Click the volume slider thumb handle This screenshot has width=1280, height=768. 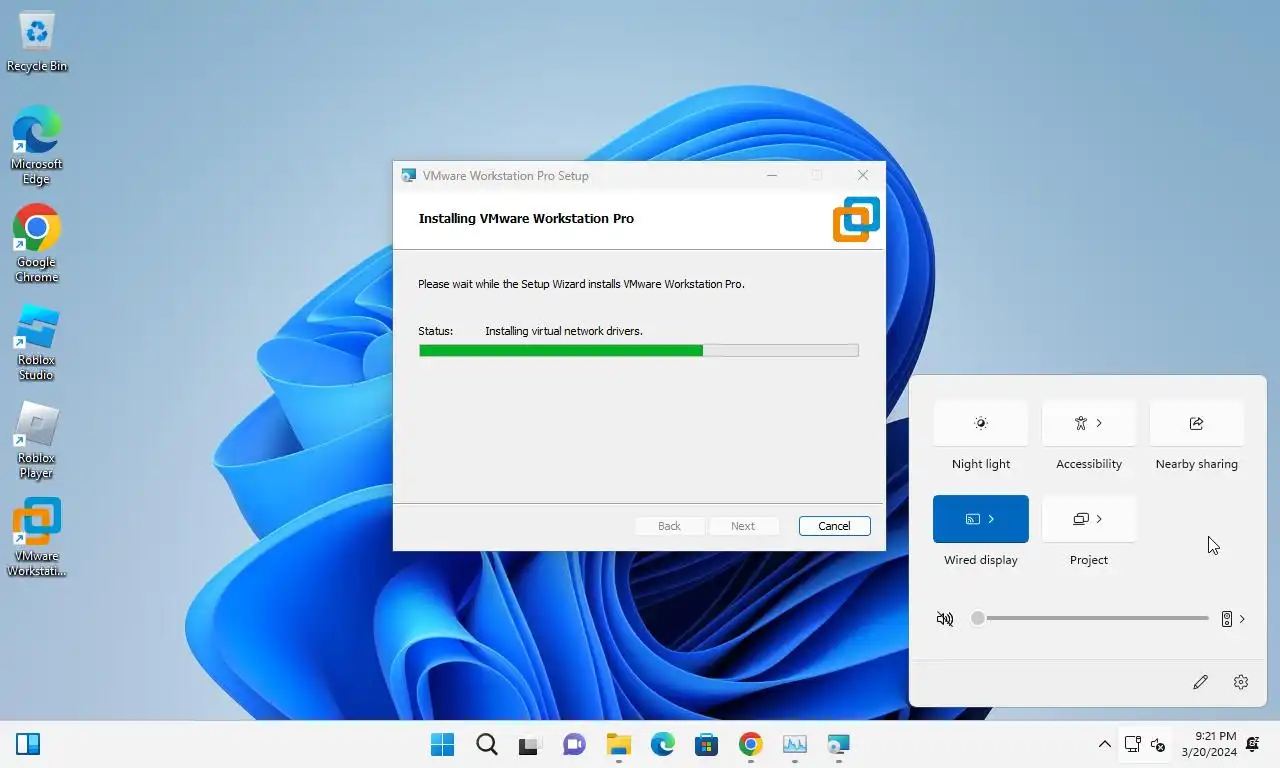(978, 618)
